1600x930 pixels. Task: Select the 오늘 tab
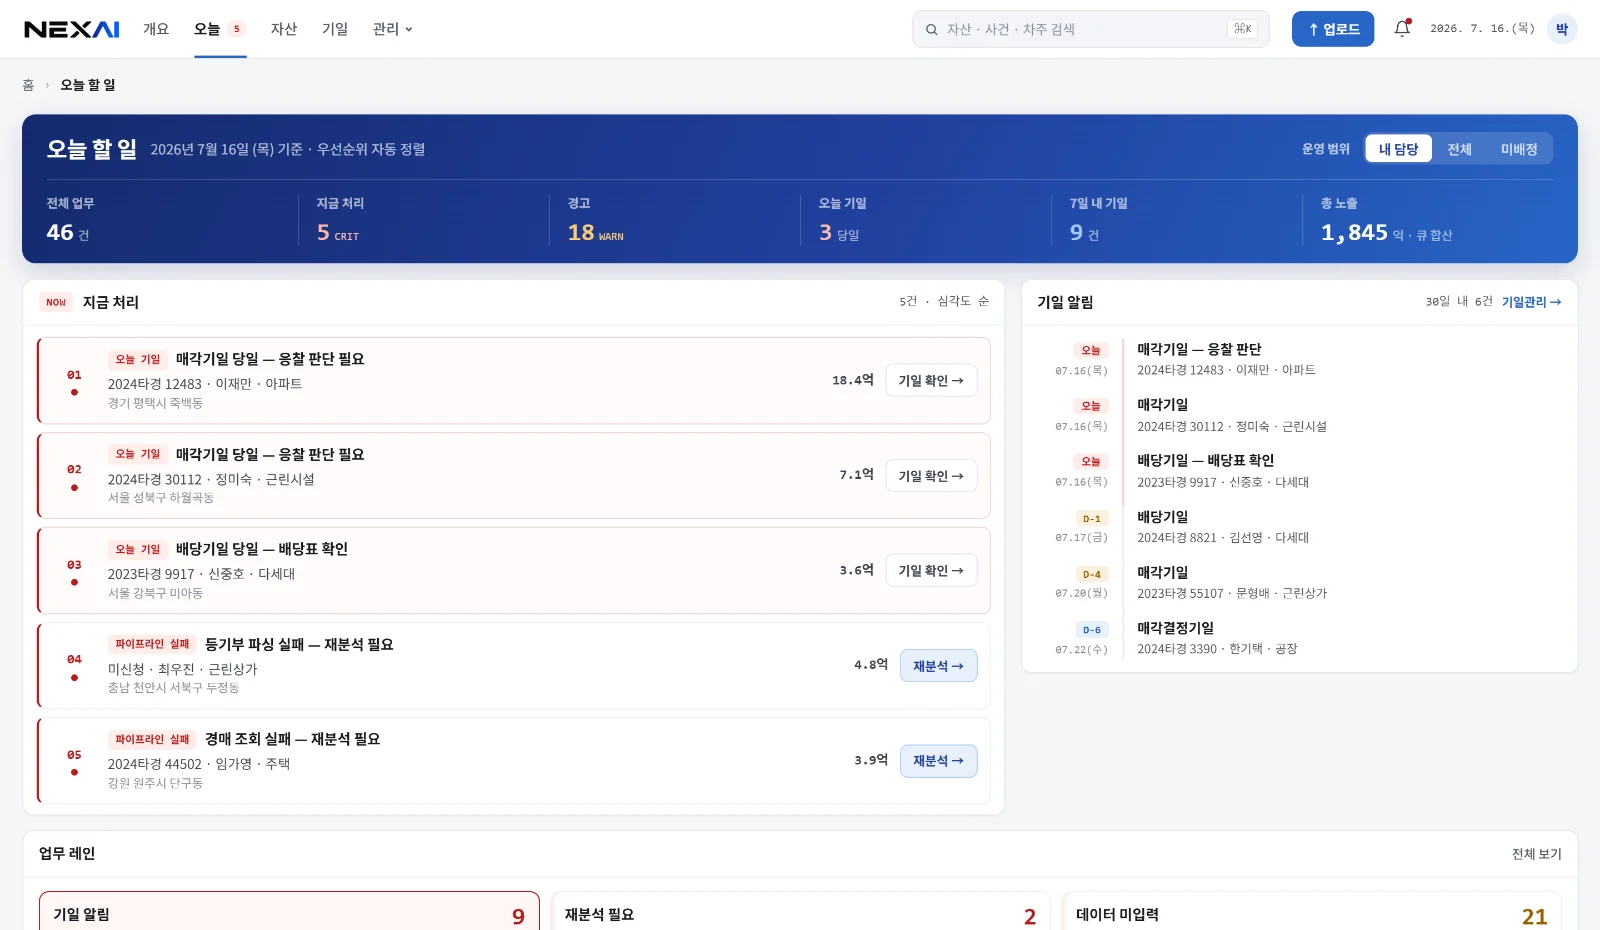tap(220, 29)
